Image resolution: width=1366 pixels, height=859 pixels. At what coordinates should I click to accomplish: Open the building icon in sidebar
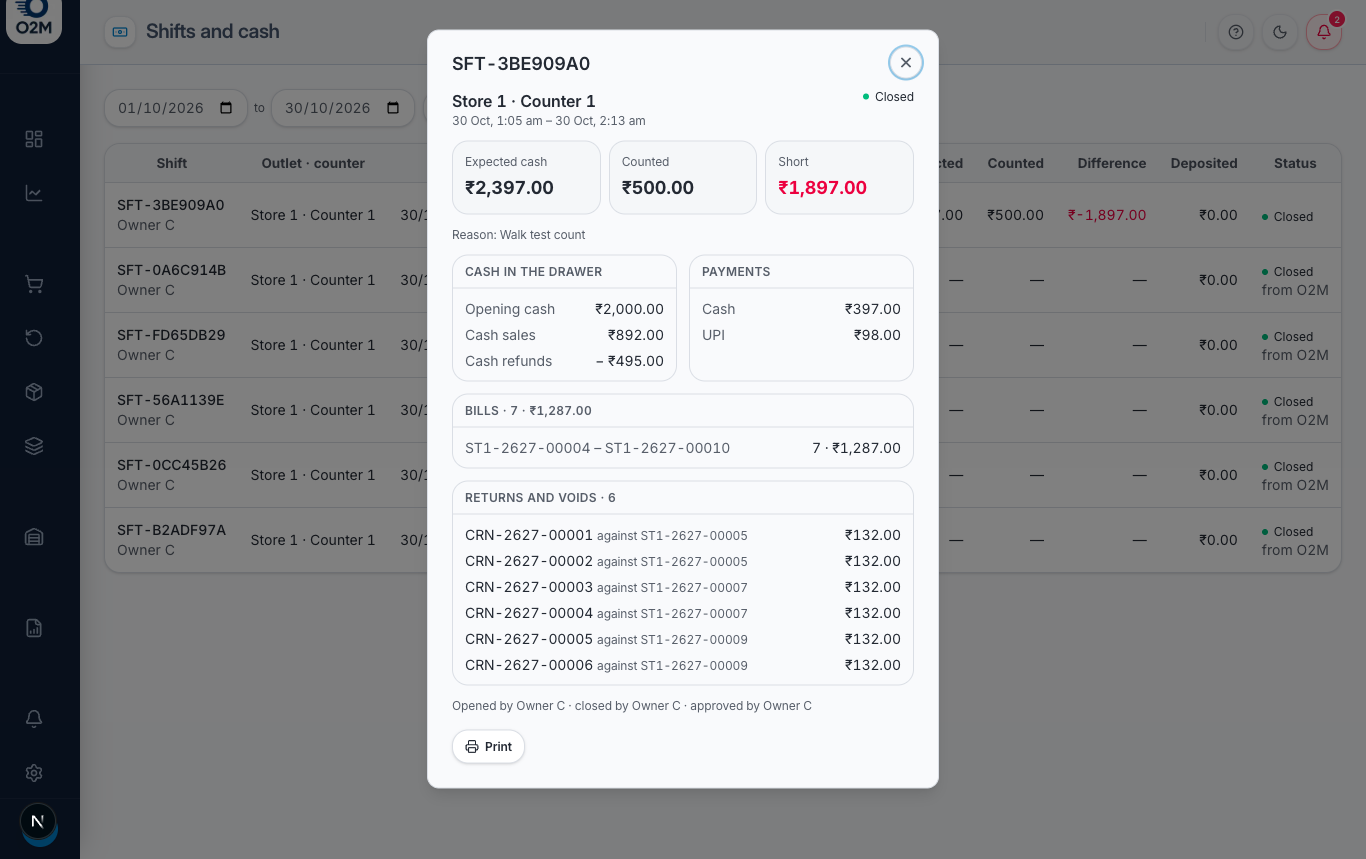click(x=34, y=538)
